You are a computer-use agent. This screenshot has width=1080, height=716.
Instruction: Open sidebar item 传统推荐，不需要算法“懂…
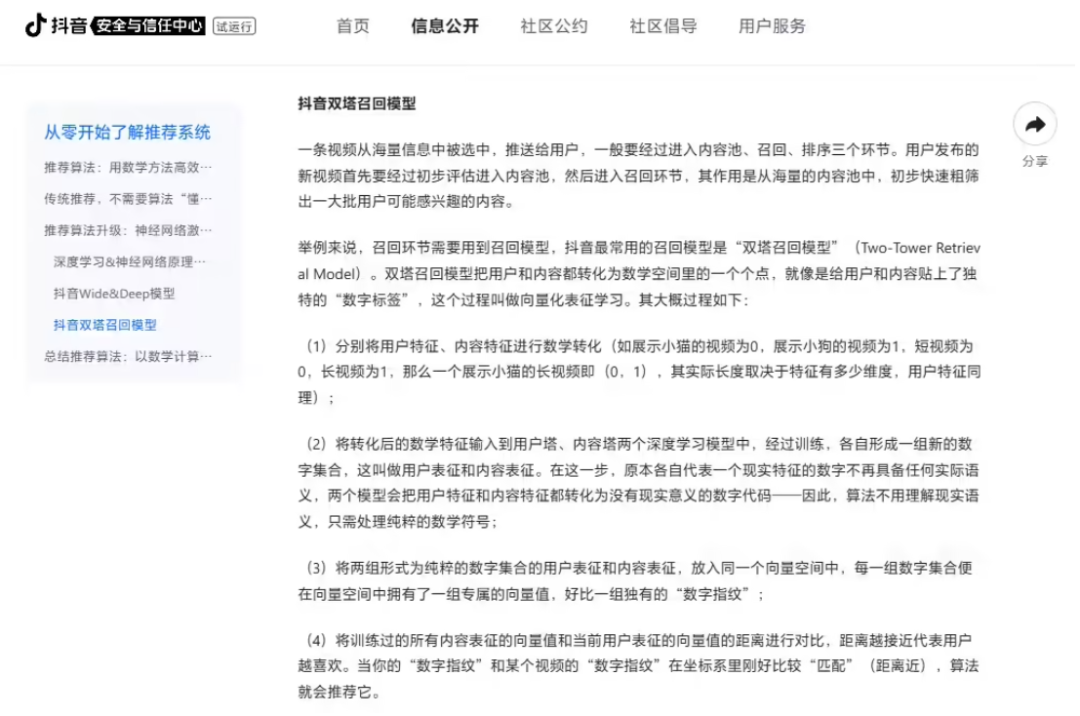129,199
